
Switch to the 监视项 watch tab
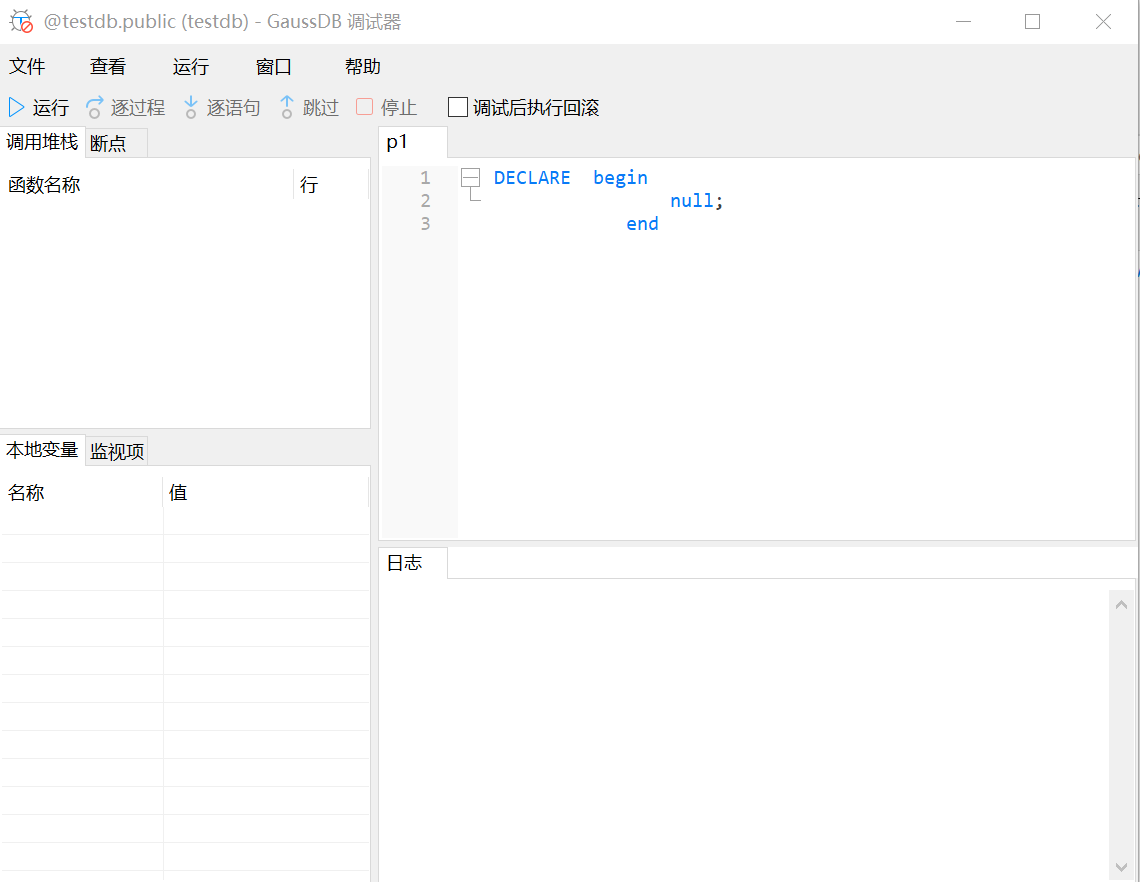[x=117, y=452]
